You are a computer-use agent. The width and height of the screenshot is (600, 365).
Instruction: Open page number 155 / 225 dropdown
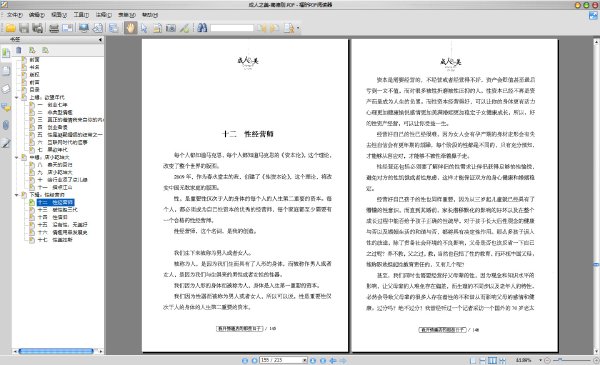pyautogui.click(x=305, y=360)
